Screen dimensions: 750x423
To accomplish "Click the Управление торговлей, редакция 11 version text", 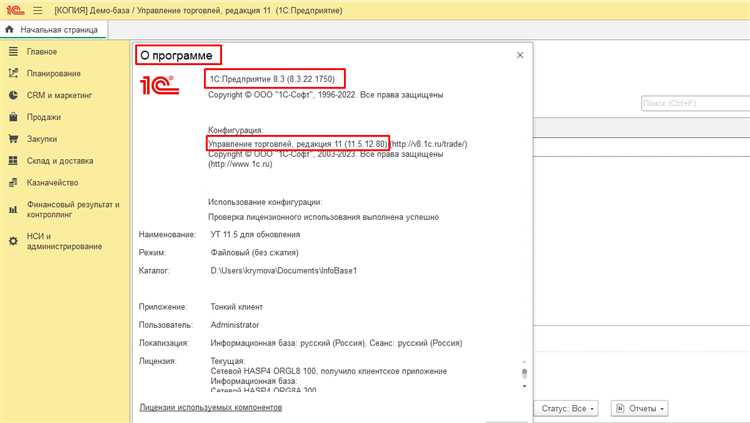I will click(x=298, y=144).
